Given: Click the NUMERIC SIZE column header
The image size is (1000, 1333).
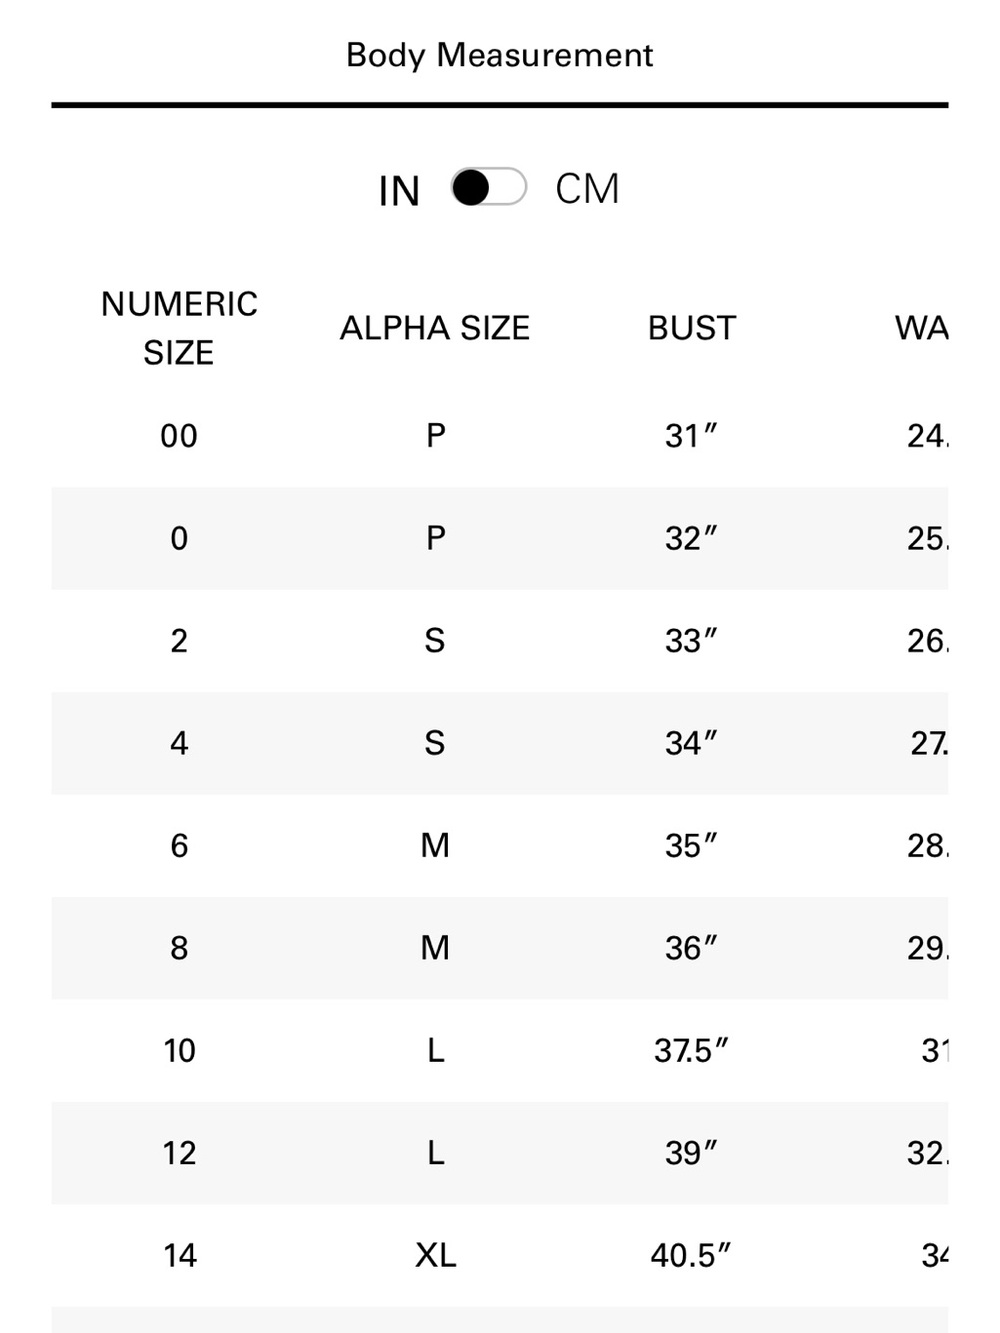Looking at the screenshot, I should click(179, 328).
